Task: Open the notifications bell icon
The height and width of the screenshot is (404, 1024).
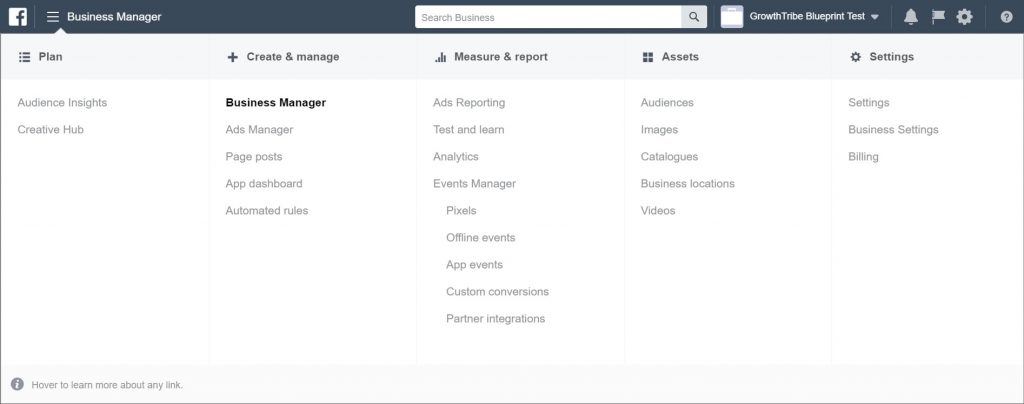Action: click(x=910, y=17)
